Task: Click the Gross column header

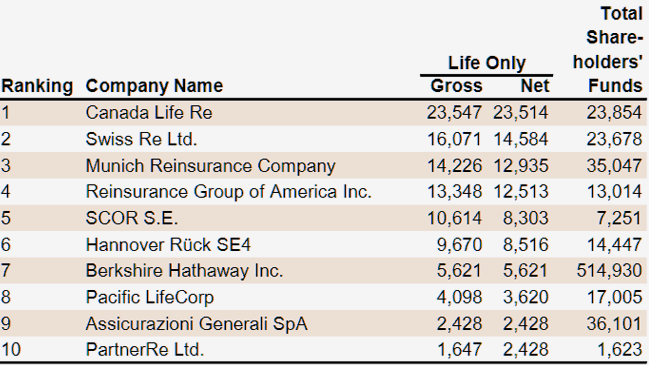Action: pos(456,86)
